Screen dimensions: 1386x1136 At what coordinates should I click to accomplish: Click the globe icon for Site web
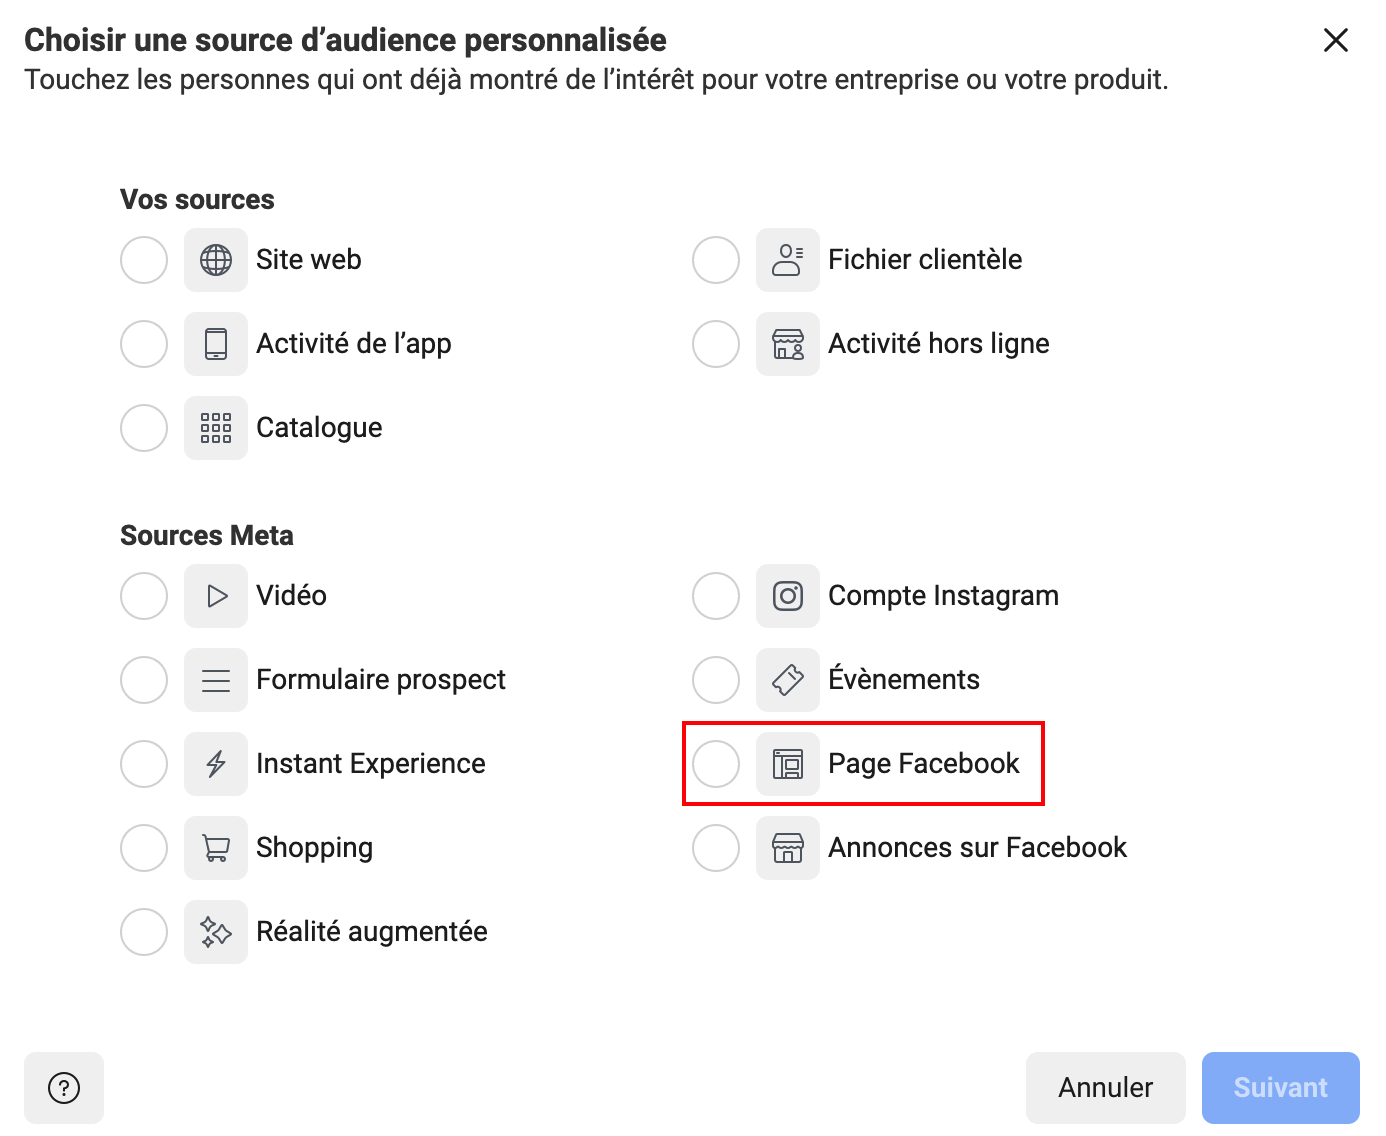click(x=216, y=260)
